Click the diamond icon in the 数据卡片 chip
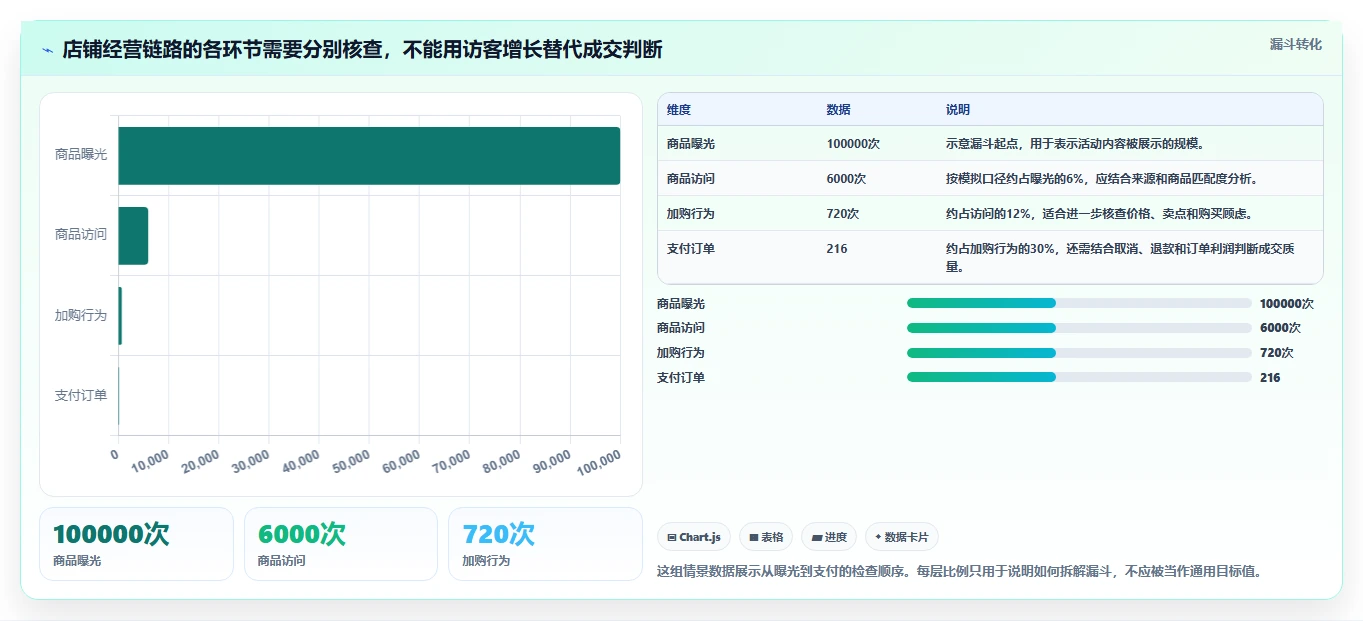The height and width of the screenshot is (621, 1363). [878, 537]
